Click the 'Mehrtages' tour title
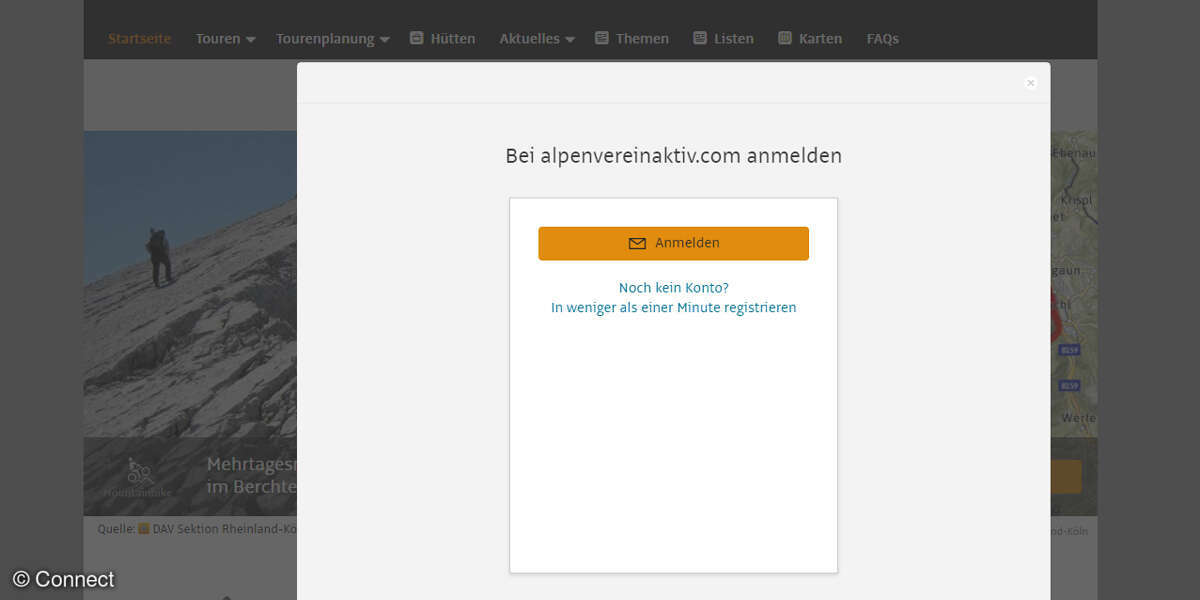The image size is (1200, 600). 252,465
